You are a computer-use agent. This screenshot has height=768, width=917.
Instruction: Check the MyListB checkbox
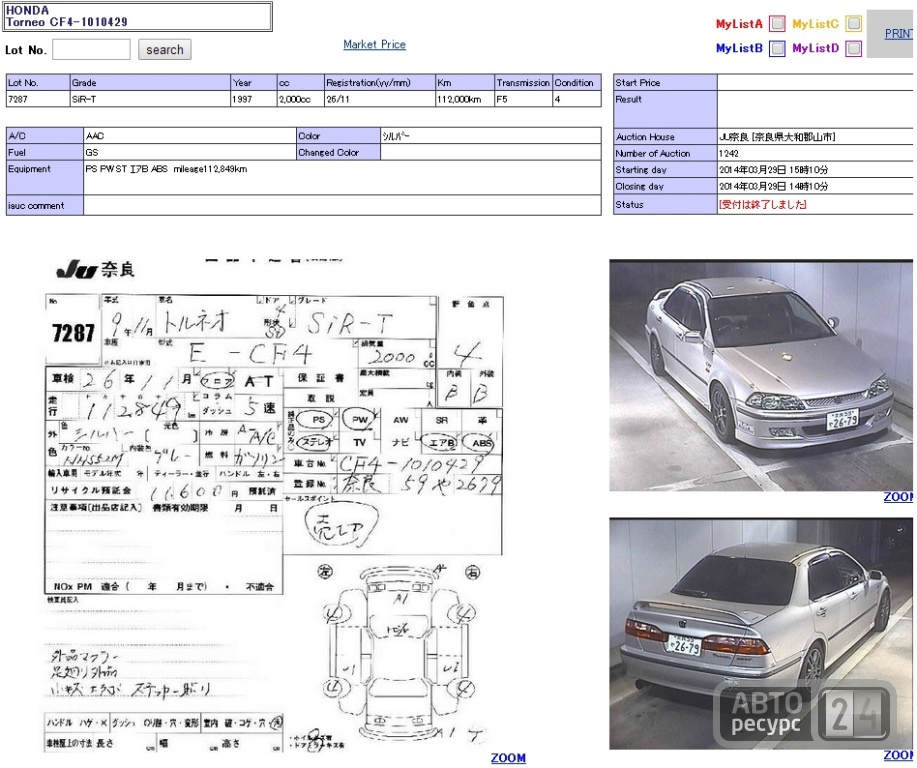click(x=777, y=48)
